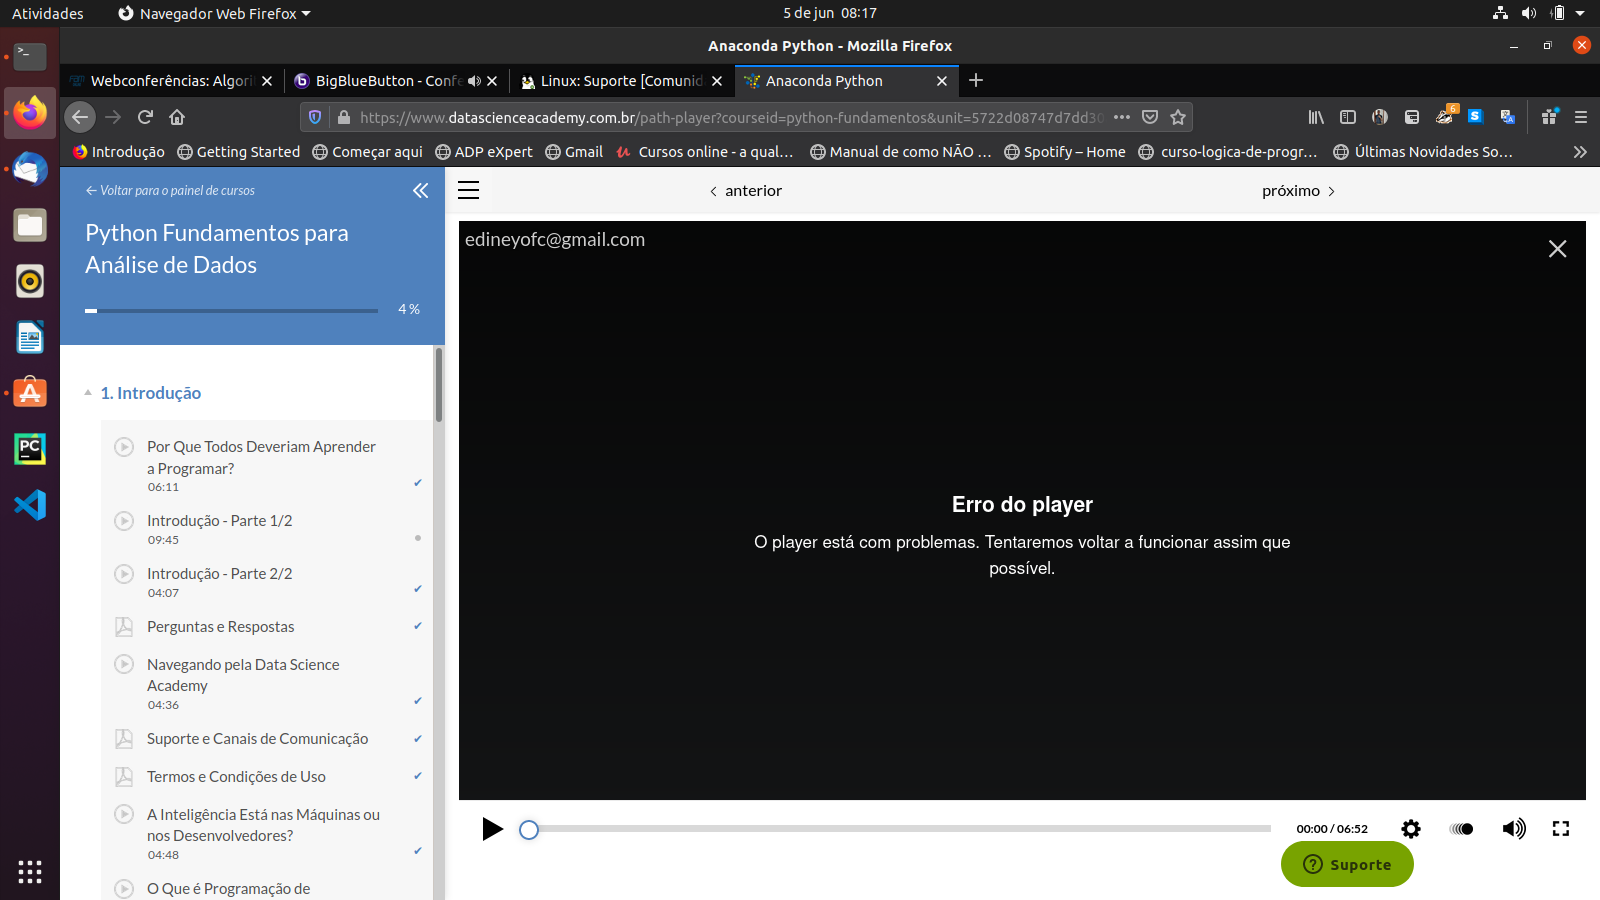Reload the page in Firefox

click(x=145, y=117)
